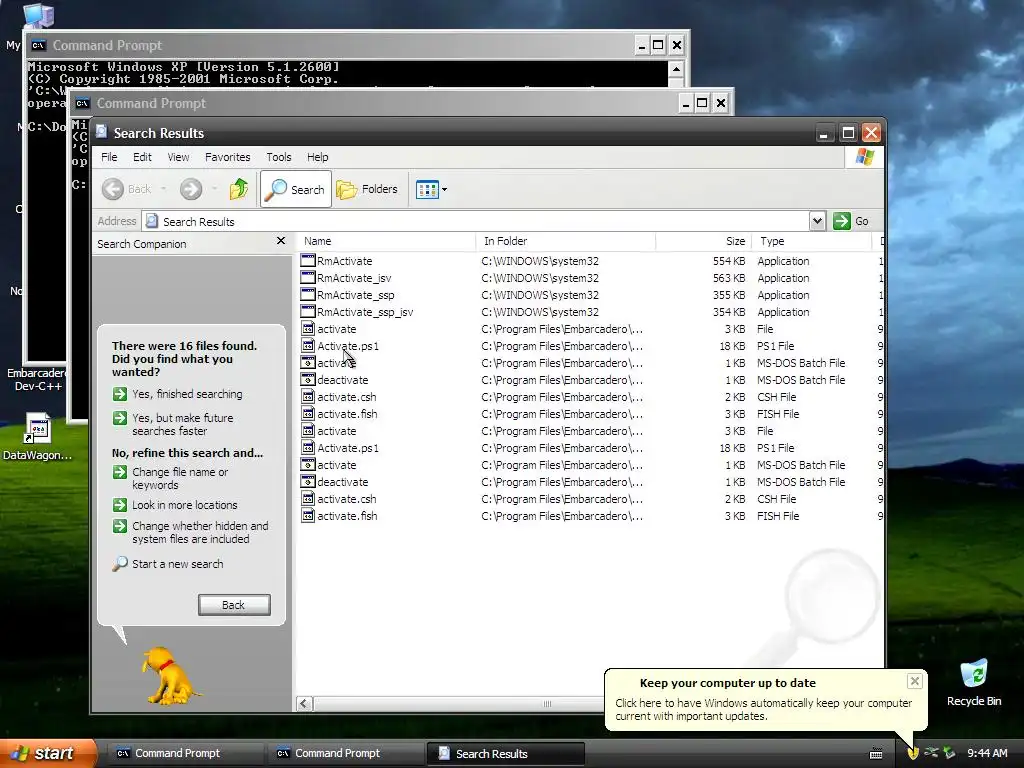Close the Search Companion pane

[281, 241]
